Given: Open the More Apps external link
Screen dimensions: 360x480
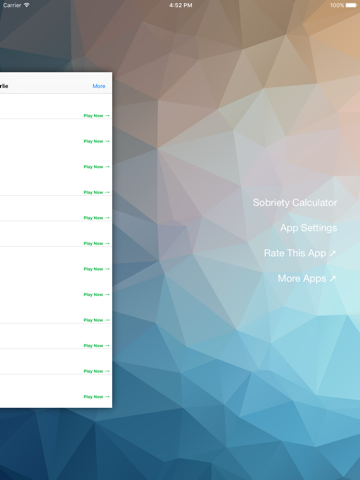Looking at the screenshot, I should 306,279.
